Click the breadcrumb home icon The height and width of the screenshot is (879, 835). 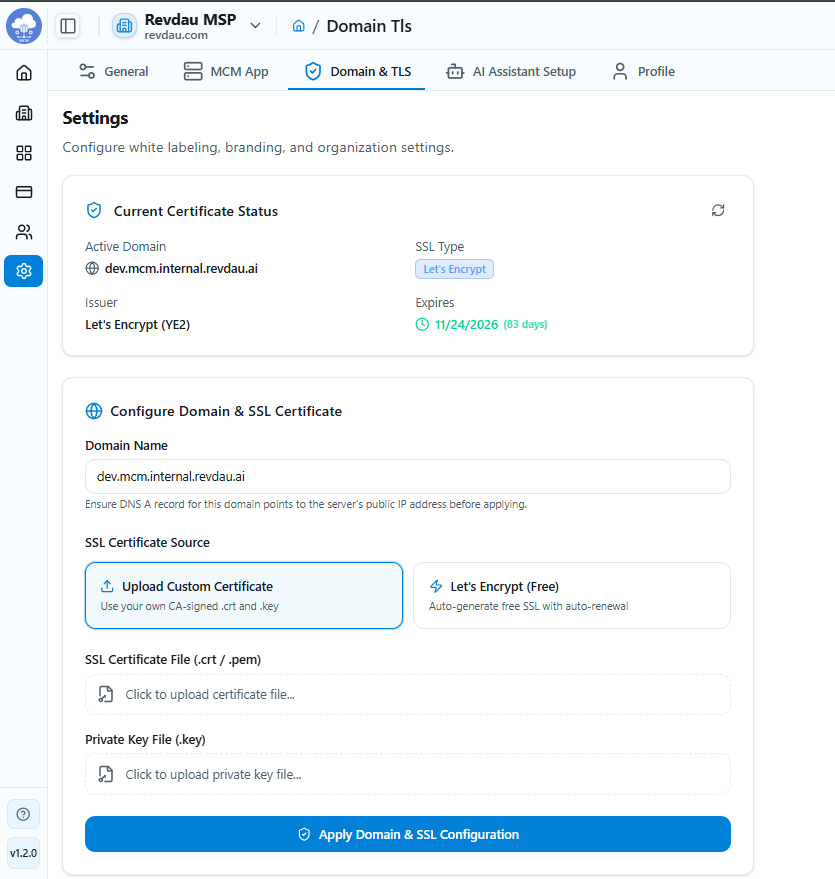299,26
